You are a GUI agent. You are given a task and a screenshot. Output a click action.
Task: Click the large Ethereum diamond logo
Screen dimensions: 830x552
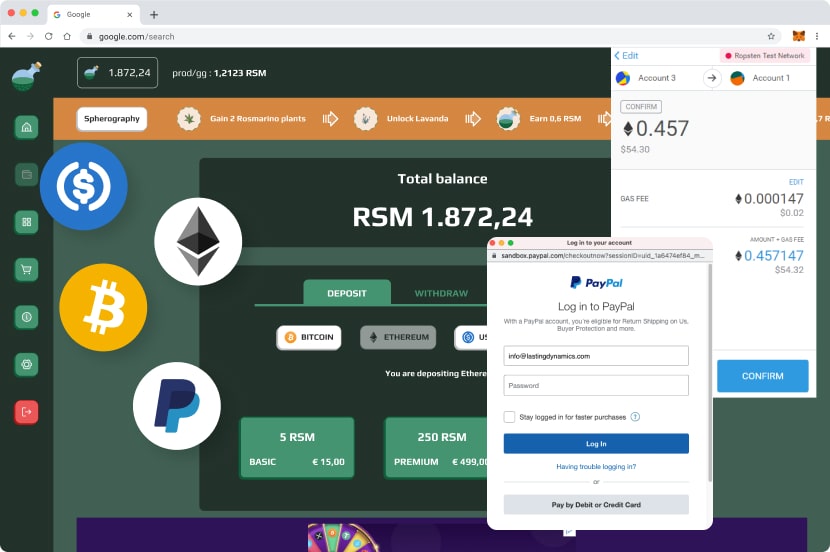tap(198, 242)
